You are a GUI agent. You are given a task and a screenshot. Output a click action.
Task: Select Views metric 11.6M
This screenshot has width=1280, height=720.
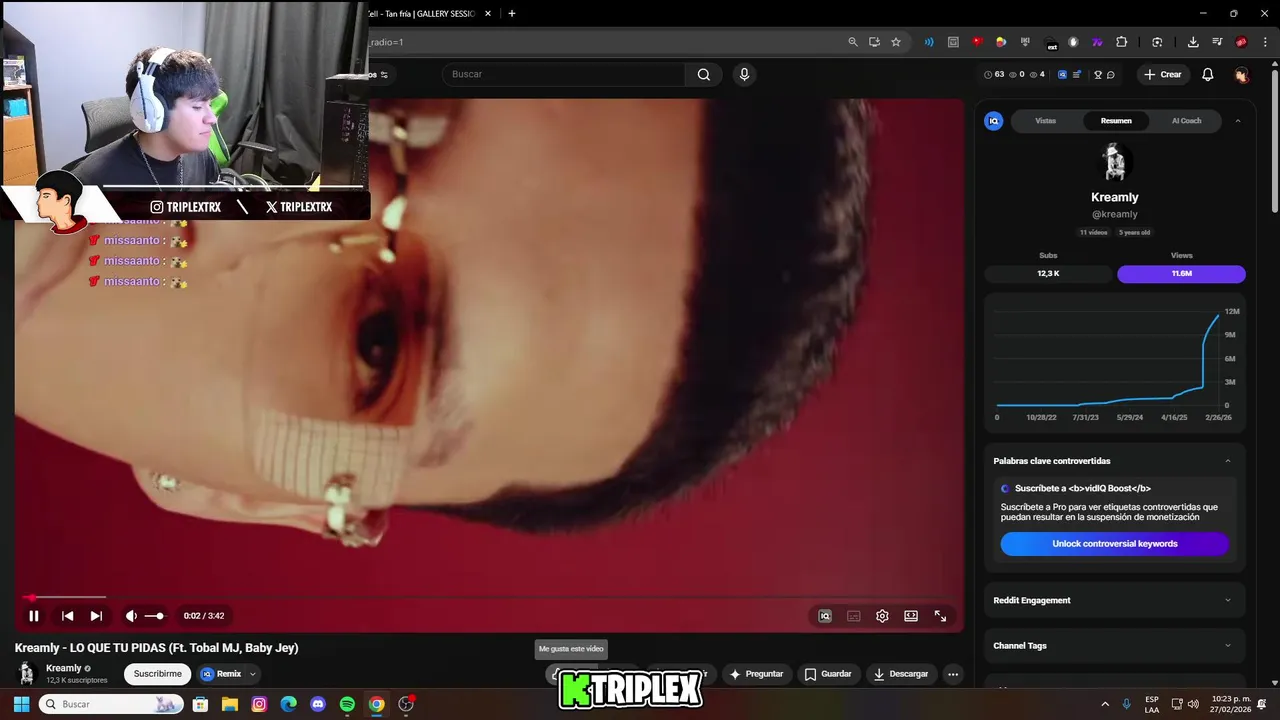click(x=1181, y=273)
